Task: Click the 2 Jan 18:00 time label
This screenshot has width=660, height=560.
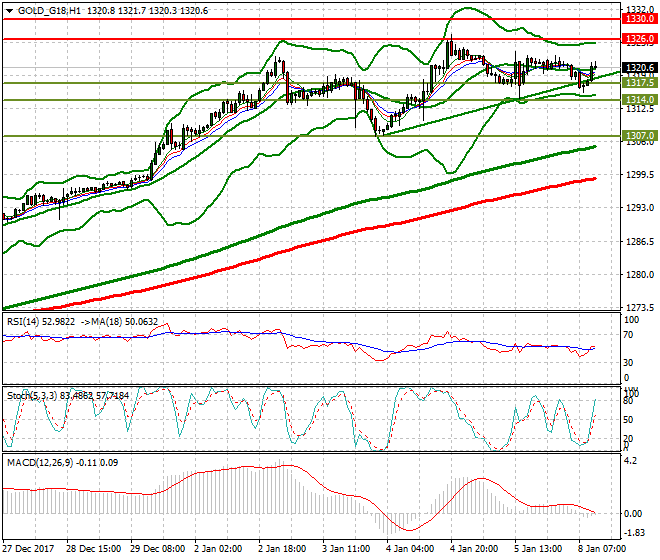Action: click(282, 549)
